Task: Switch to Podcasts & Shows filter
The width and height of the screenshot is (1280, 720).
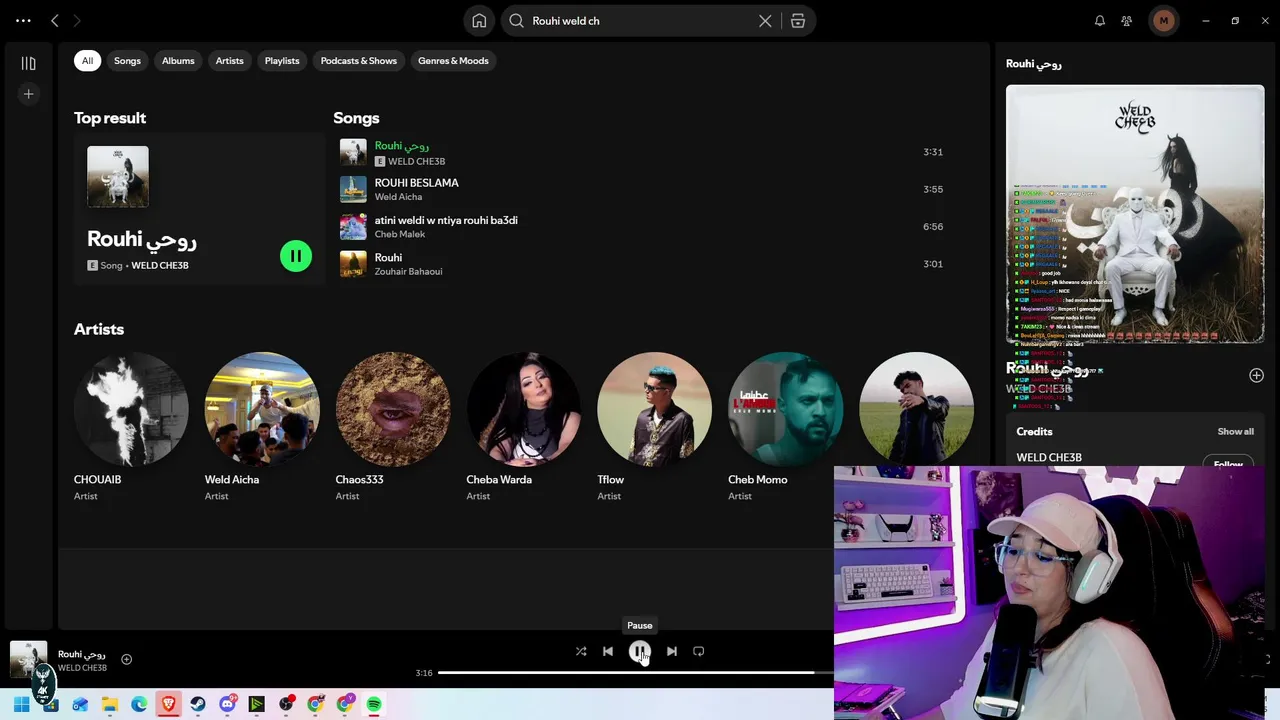Action: 359,61
